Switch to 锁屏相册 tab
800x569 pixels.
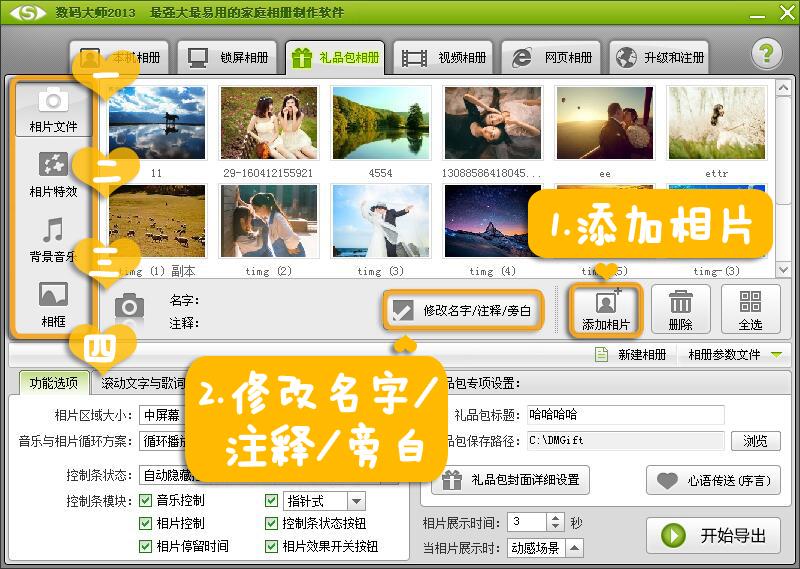(x=227, y=58)
